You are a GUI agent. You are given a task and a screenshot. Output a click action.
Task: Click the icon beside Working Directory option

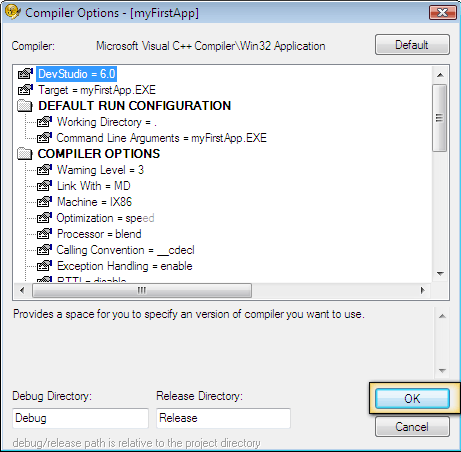coord(44,122)
